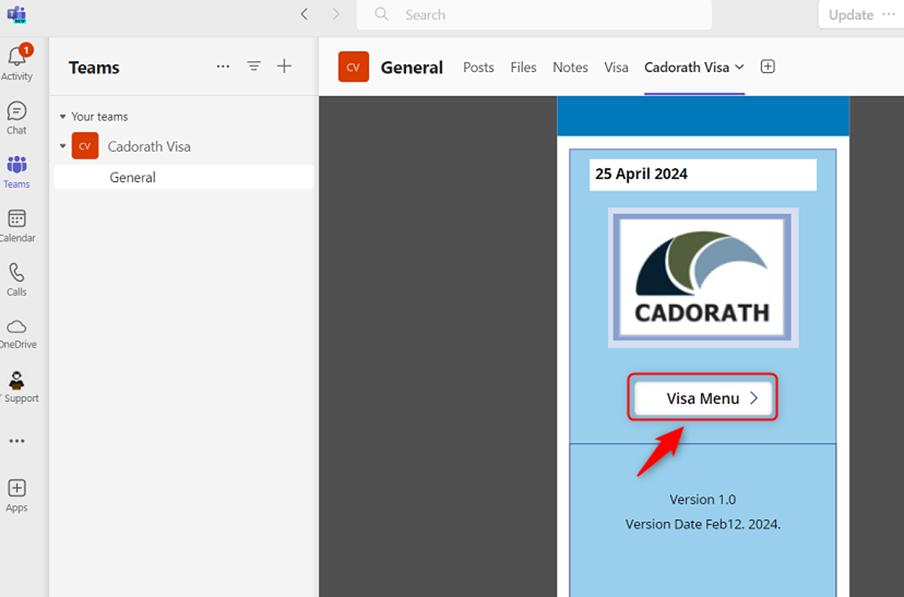Open the Support app icon
Image resolution: width=904 pixels, height=597 pixels.
coord(17,387)
